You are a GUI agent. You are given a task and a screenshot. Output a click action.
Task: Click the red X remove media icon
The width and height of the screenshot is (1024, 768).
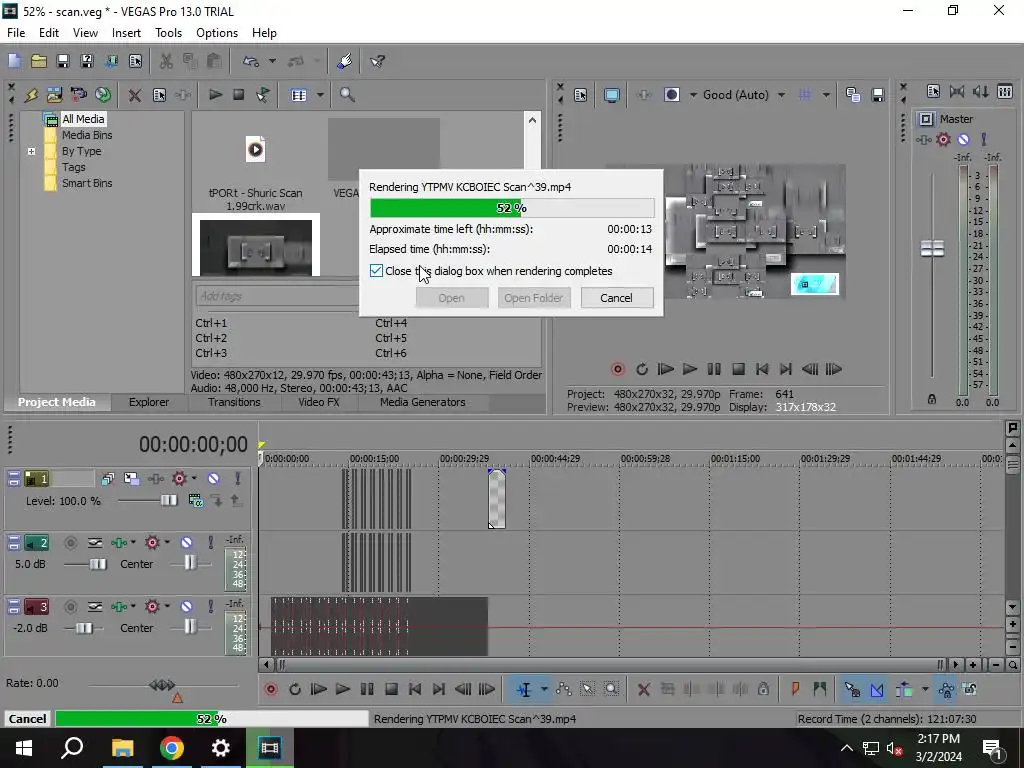[135, 95]
